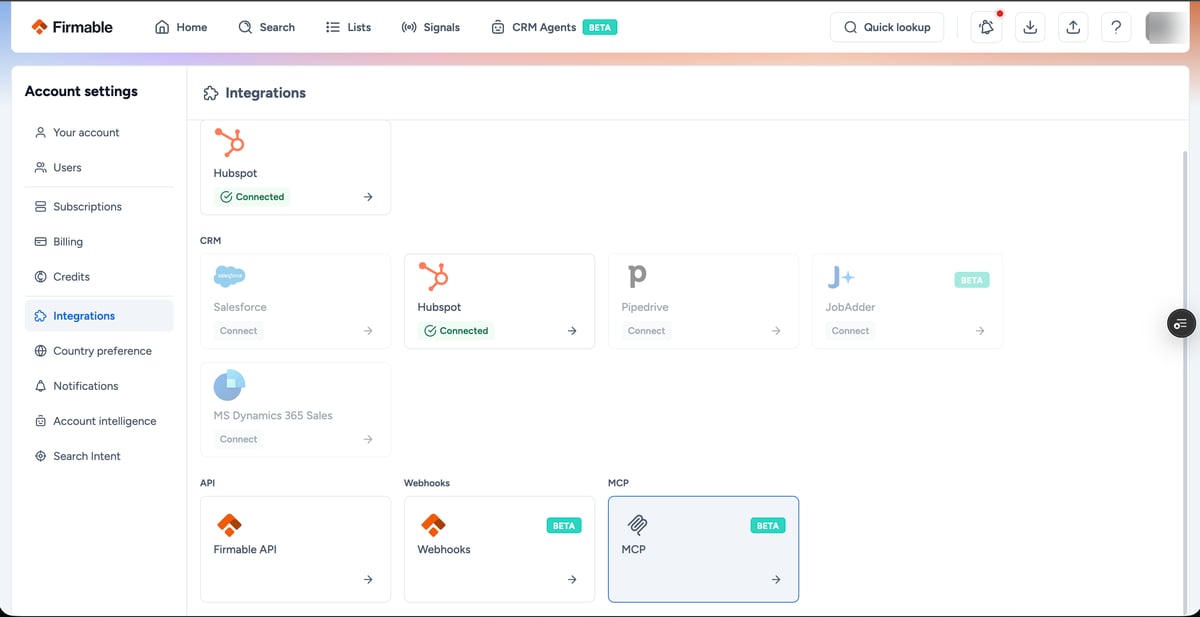Click the download icon in header

point(1030,27)
